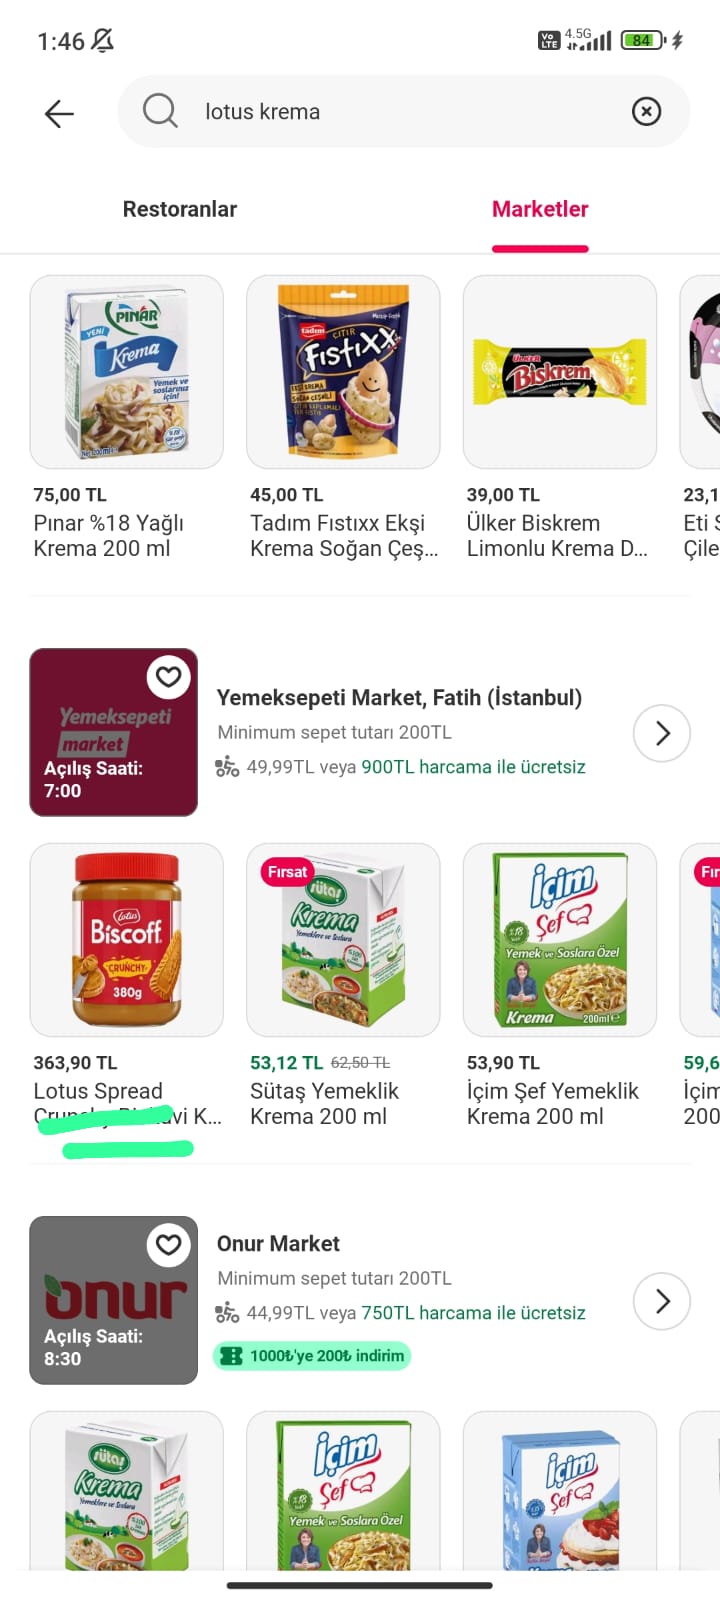Tap the '1000₺'ye 200₺ indirim' coupon badge

click(312, 1356)
